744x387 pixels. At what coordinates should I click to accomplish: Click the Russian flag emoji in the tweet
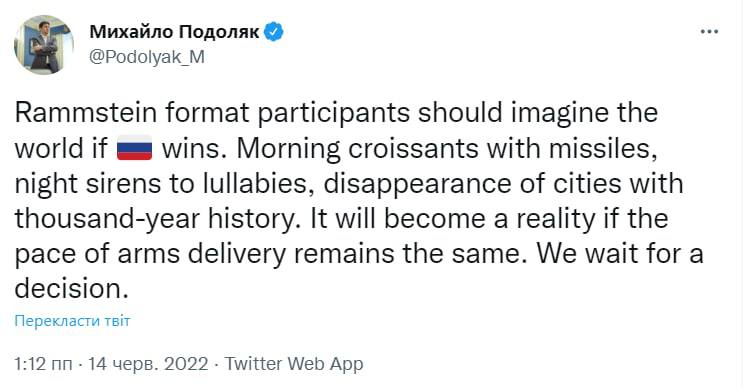pos(134,148)
